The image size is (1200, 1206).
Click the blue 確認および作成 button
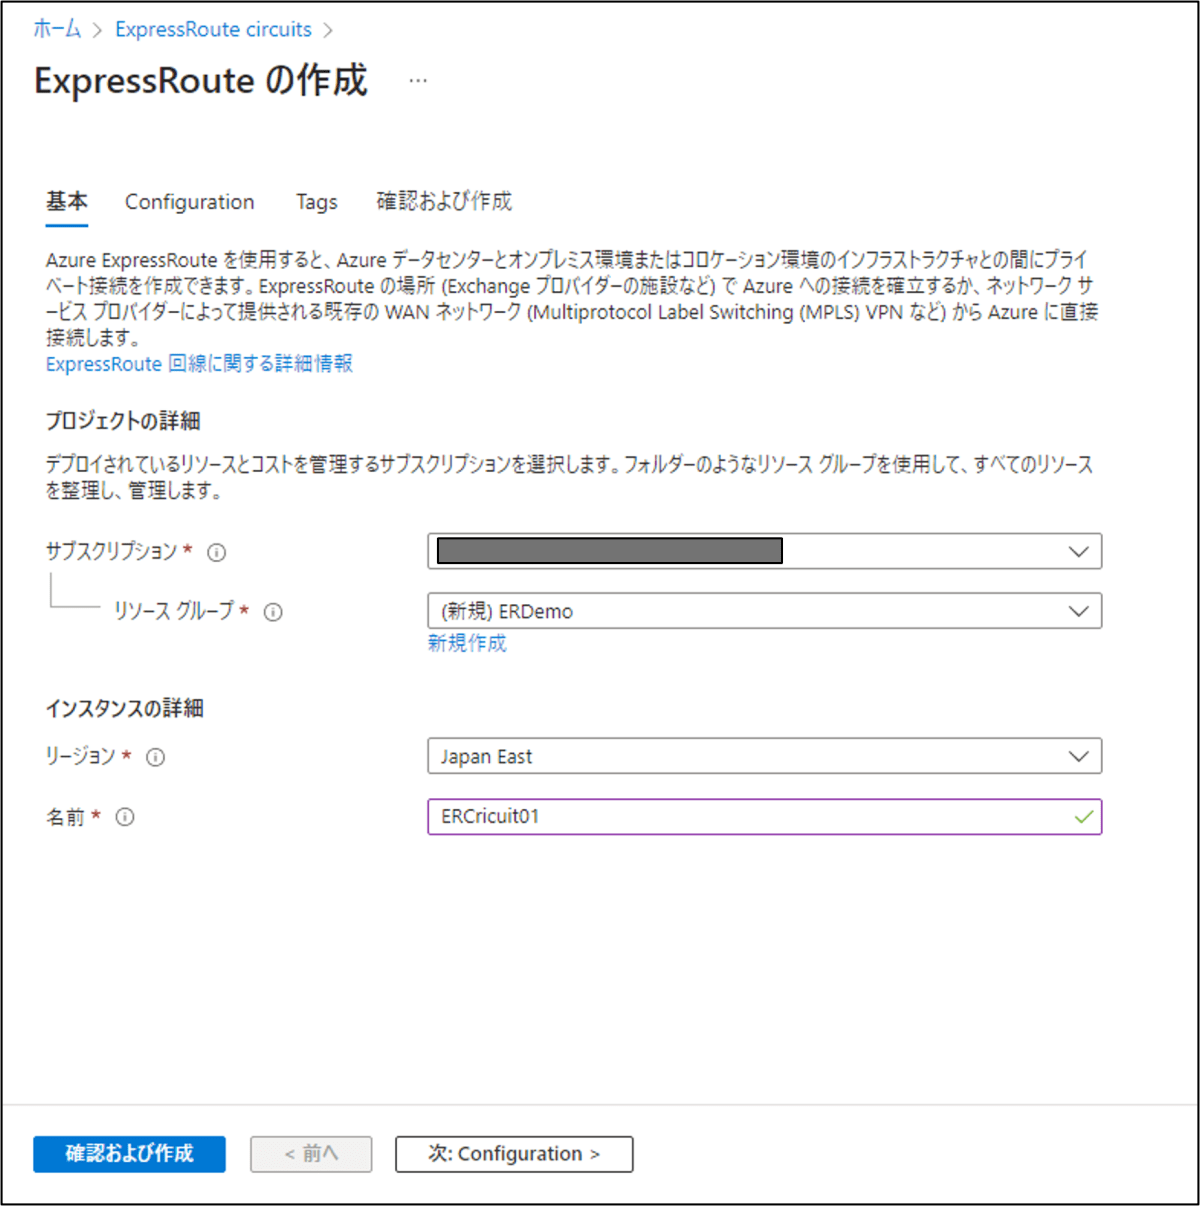point(129,1154)
